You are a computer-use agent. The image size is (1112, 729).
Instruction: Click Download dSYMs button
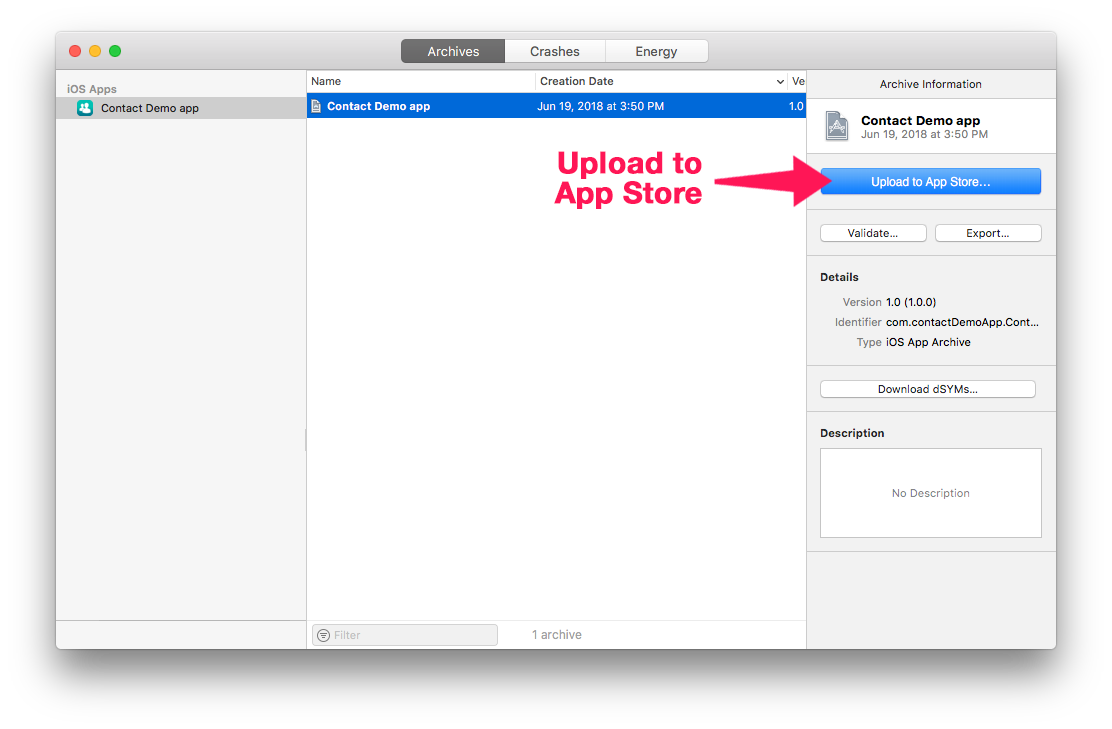coord(928,389)
